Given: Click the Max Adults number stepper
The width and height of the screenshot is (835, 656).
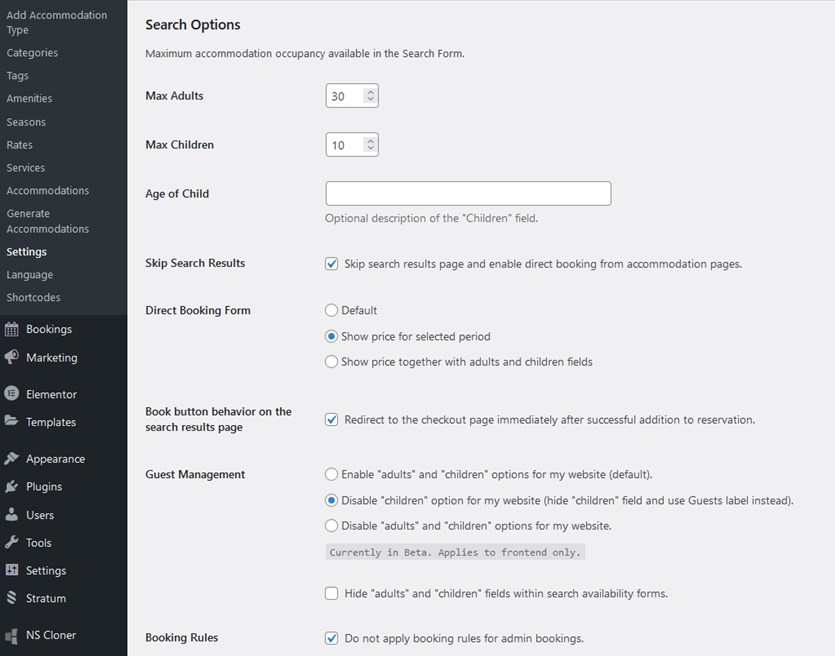Looking at the screenshot, I should tap(371, 96).
